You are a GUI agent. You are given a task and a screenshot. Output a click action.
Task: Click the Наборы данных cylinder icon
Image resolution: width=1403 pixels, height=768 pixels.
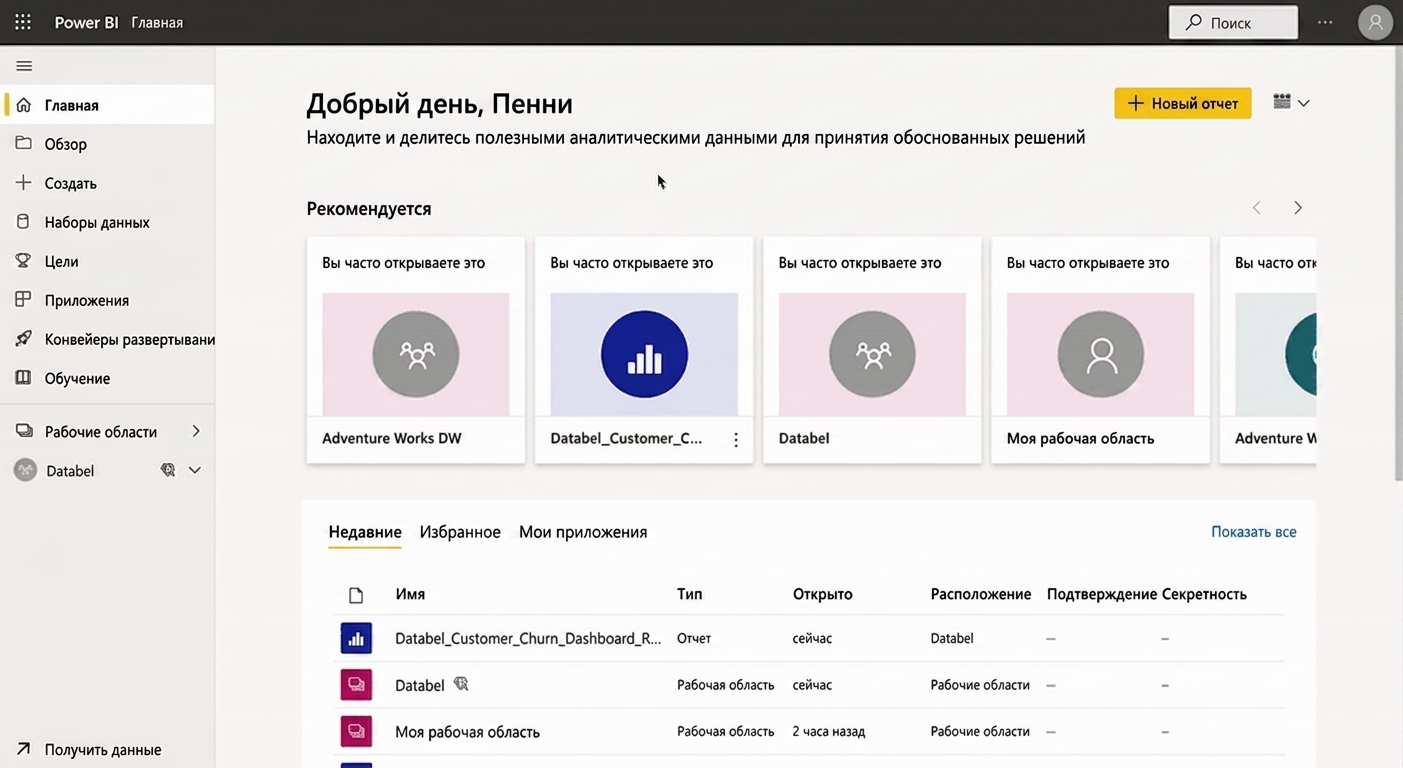point(24,222)
